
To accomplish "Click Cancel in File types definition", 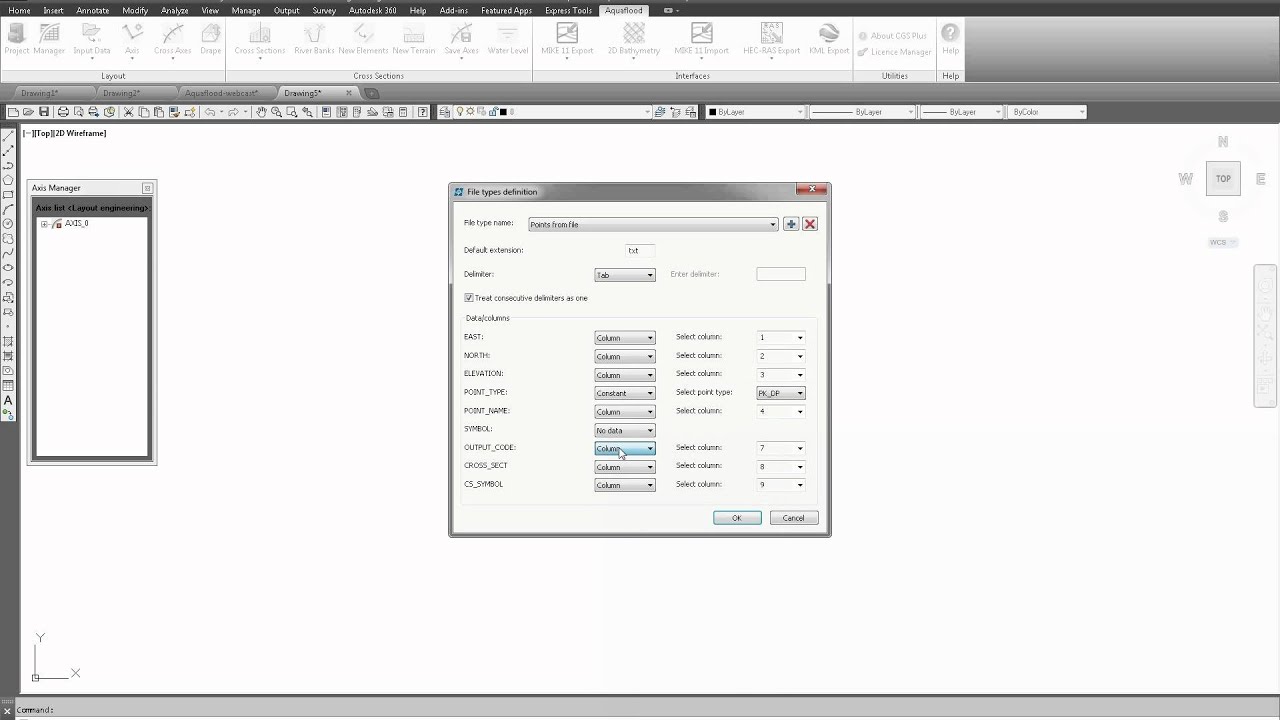I will [793, 518].
